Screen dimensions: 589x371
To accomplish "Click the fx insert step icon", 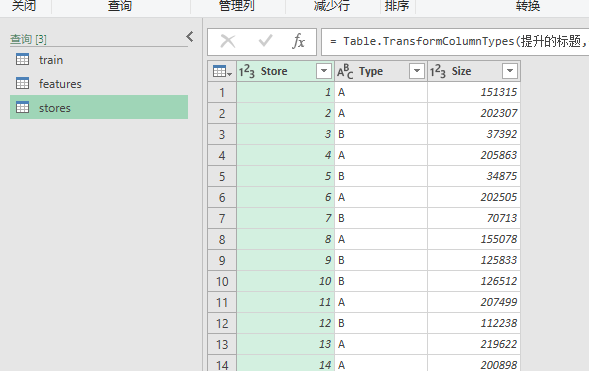I will 298,41.
